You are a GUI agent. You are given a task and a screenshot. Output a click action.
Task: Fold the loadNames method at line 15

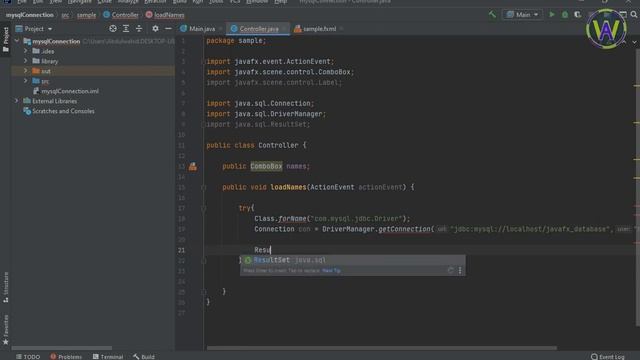pos(204,187)
